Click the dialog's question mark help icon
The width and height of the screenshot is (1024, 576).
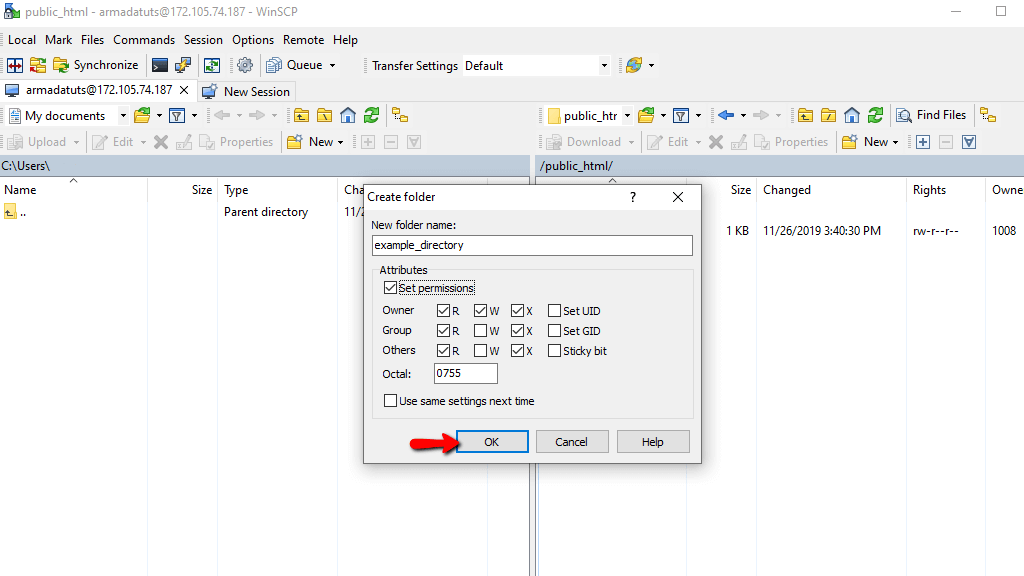pyautogui.click(x=633, y=197)
